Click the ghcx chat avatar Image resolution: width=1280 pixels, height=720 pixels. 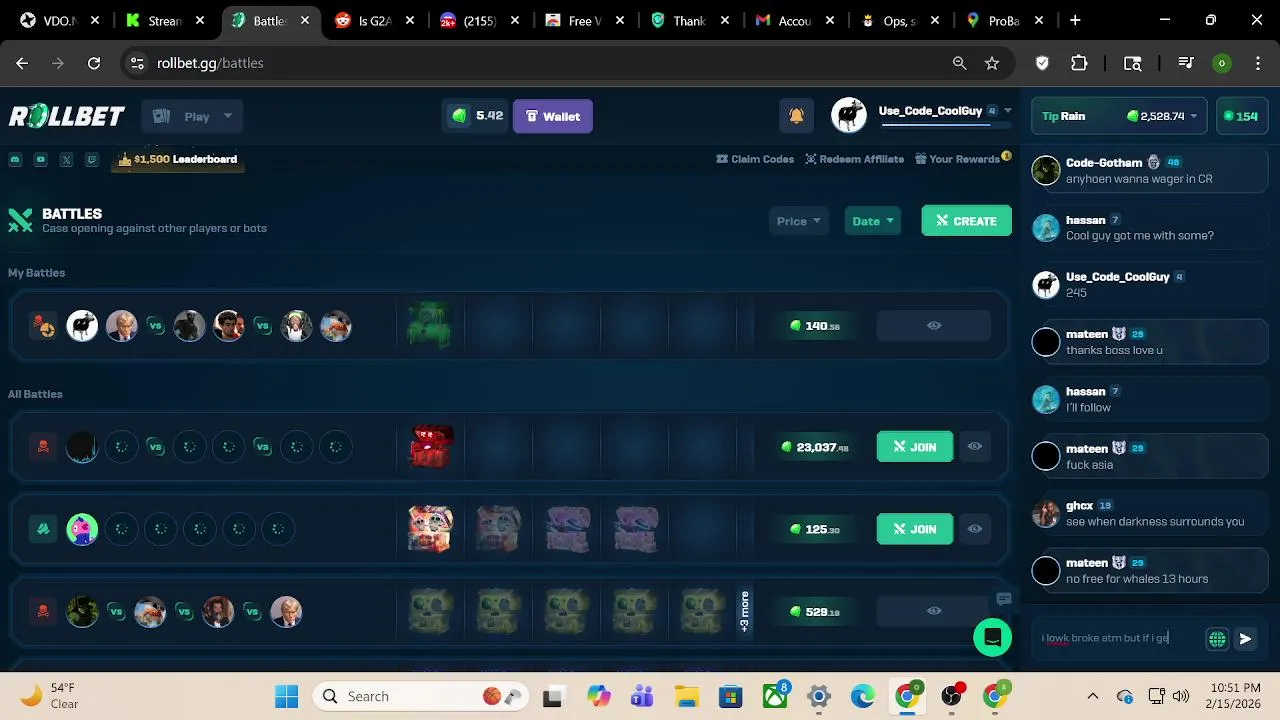point(1046,513)
